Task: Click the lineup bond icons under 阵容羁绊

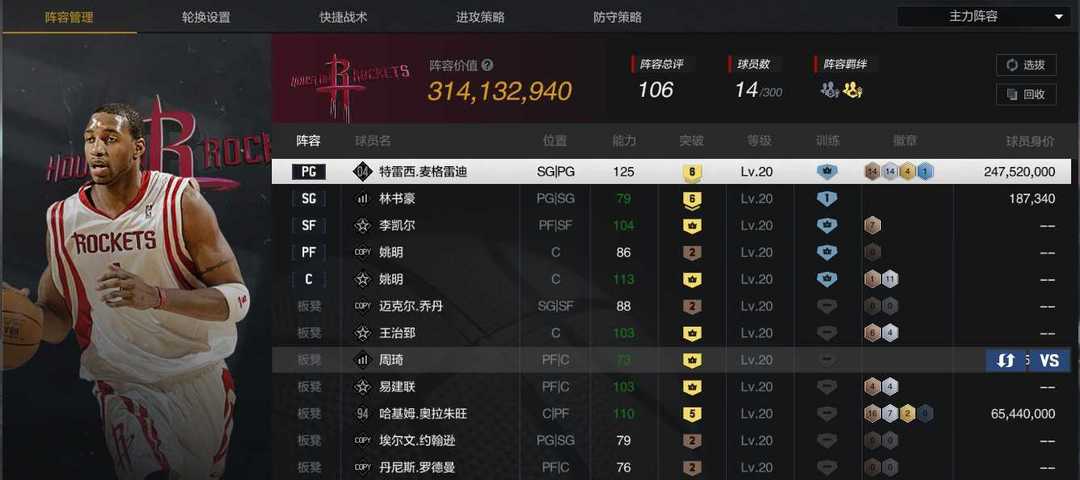Action: [x=841, y=90]
